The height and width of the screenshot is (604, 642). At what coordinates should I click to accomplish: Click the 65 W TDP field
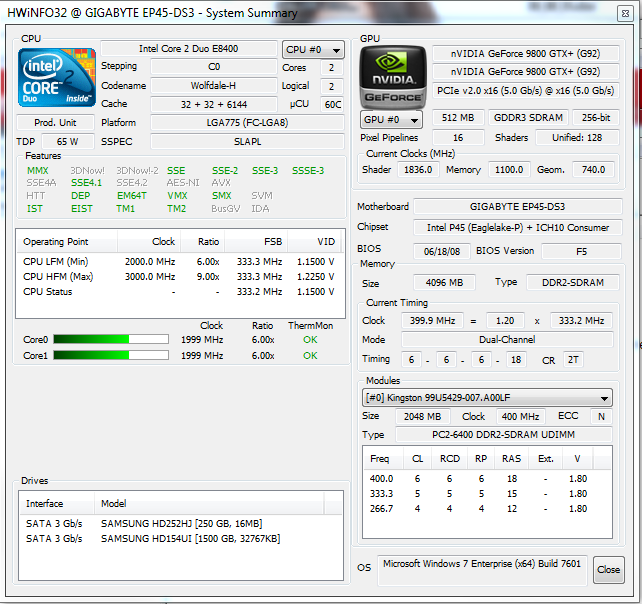(x=68, y=142)
